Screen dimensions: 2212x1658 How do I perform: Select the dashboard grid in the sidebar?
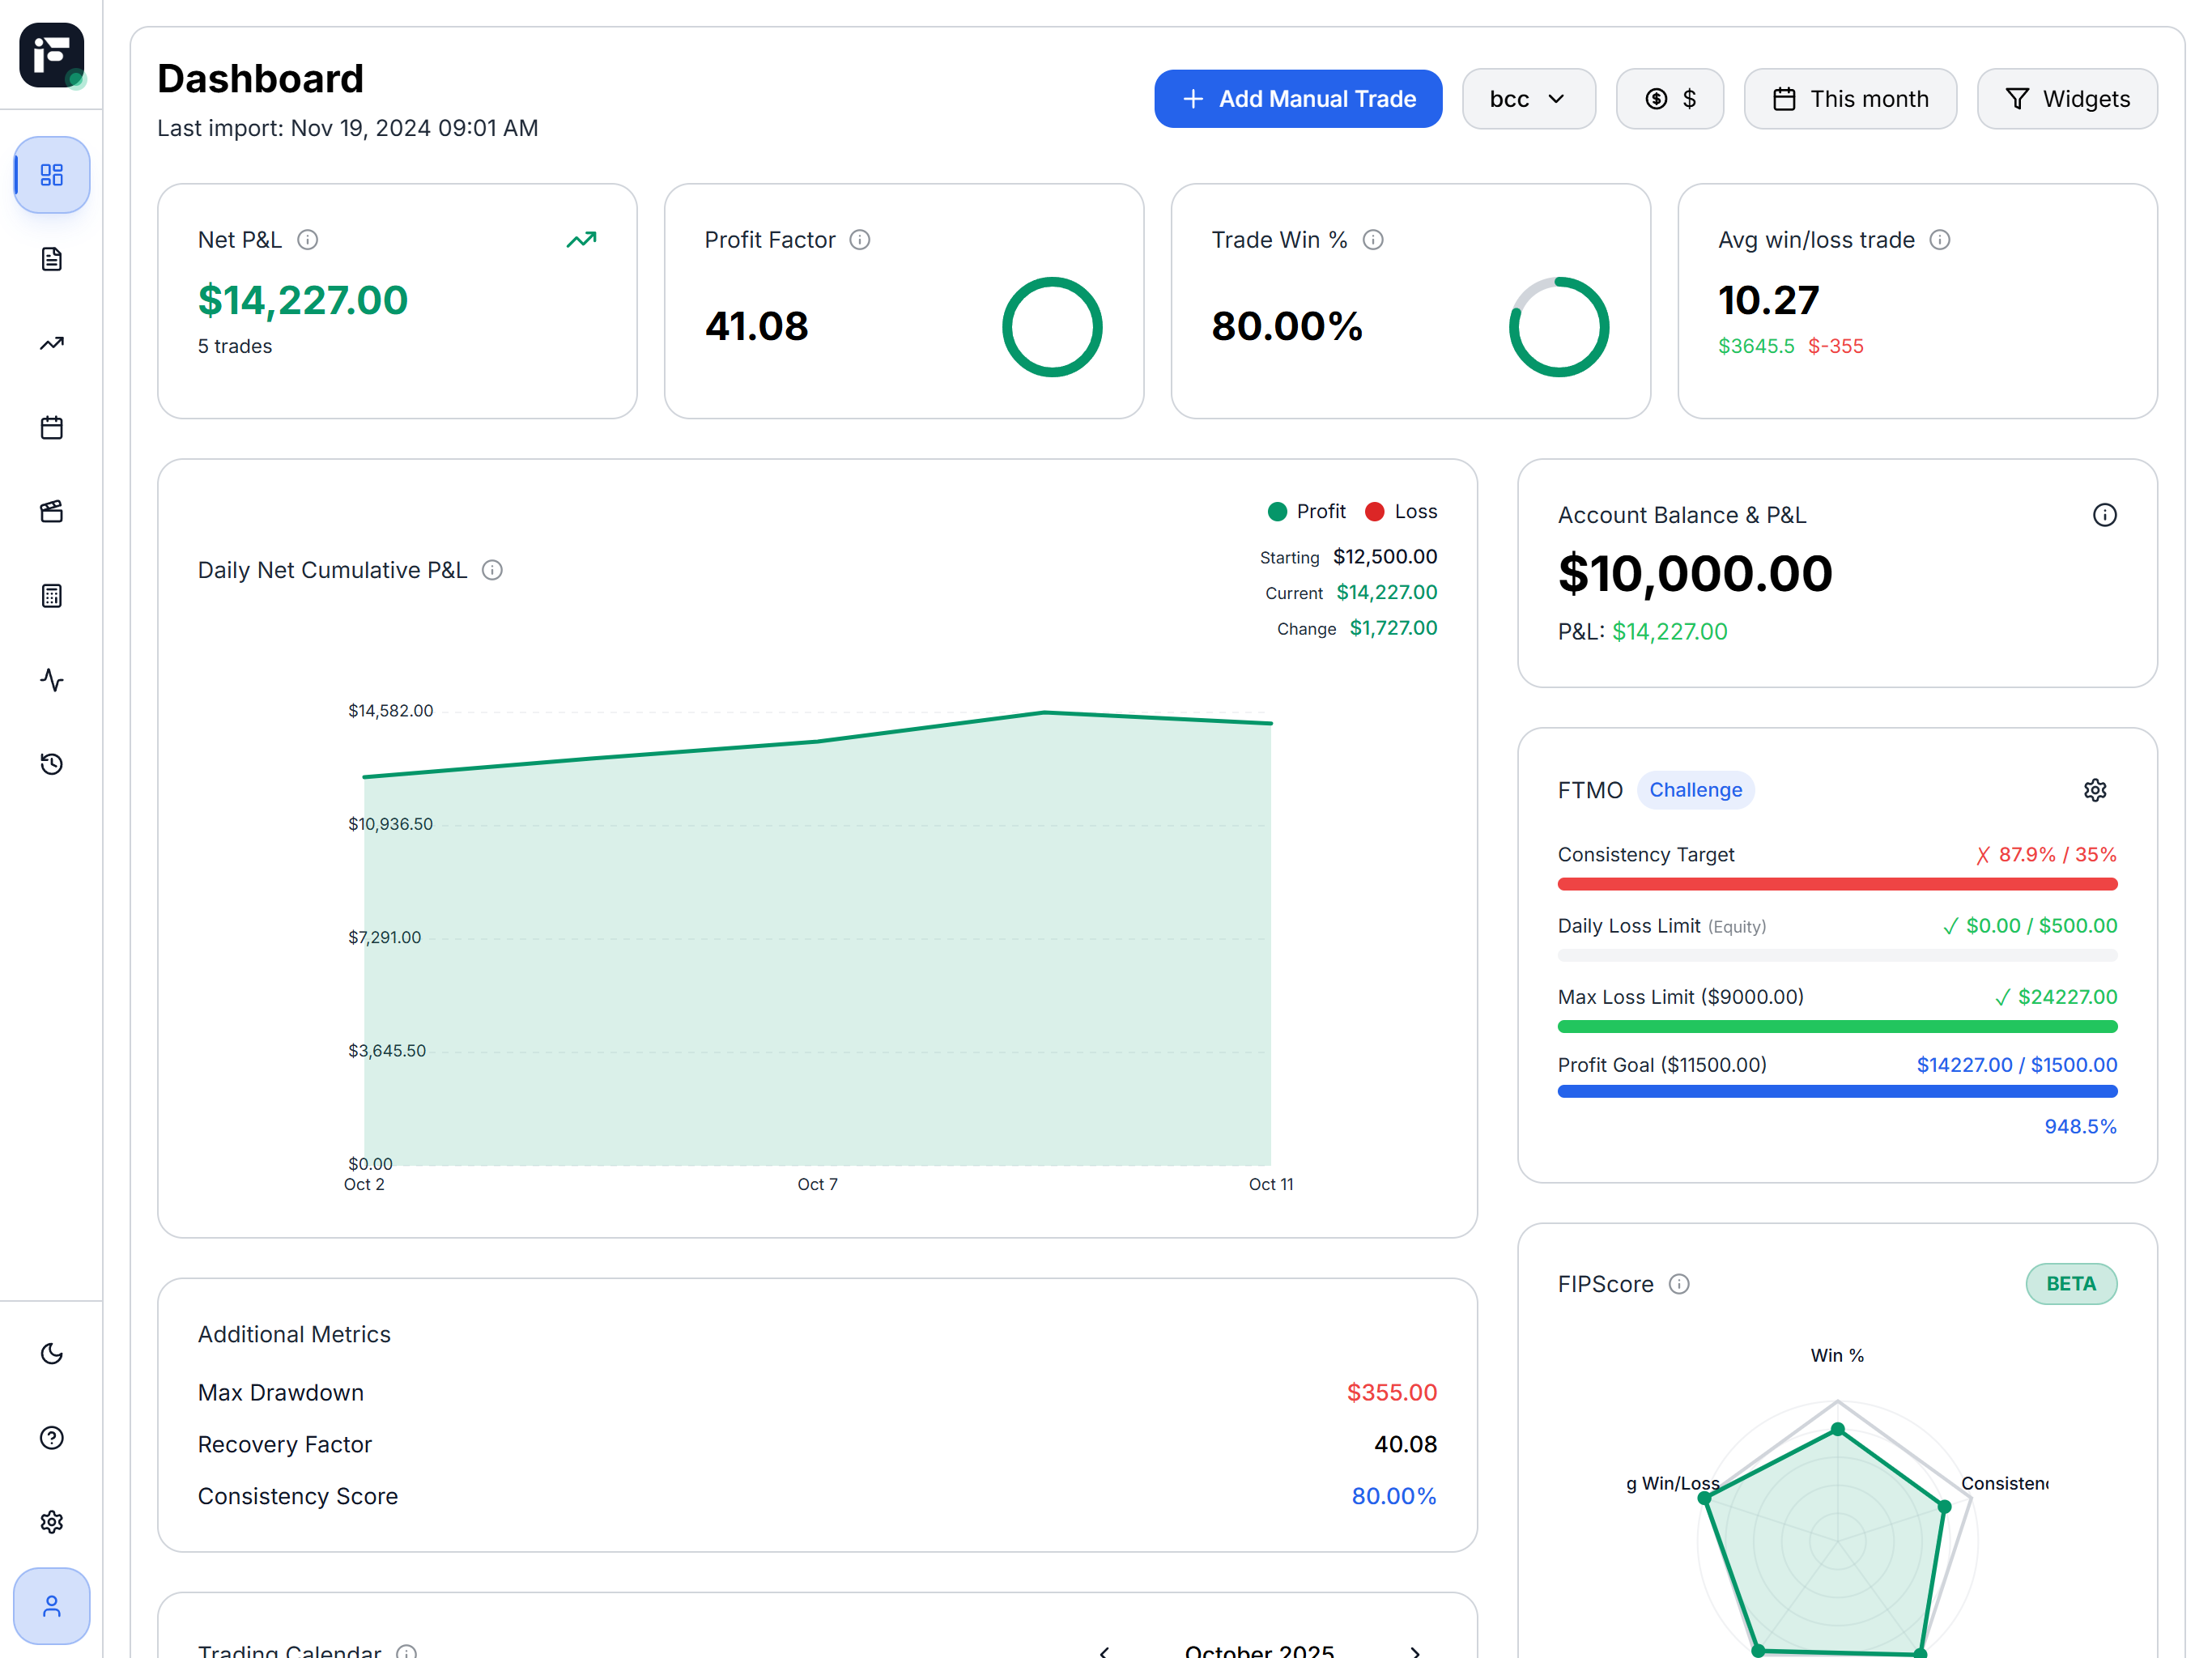(51, 175)
